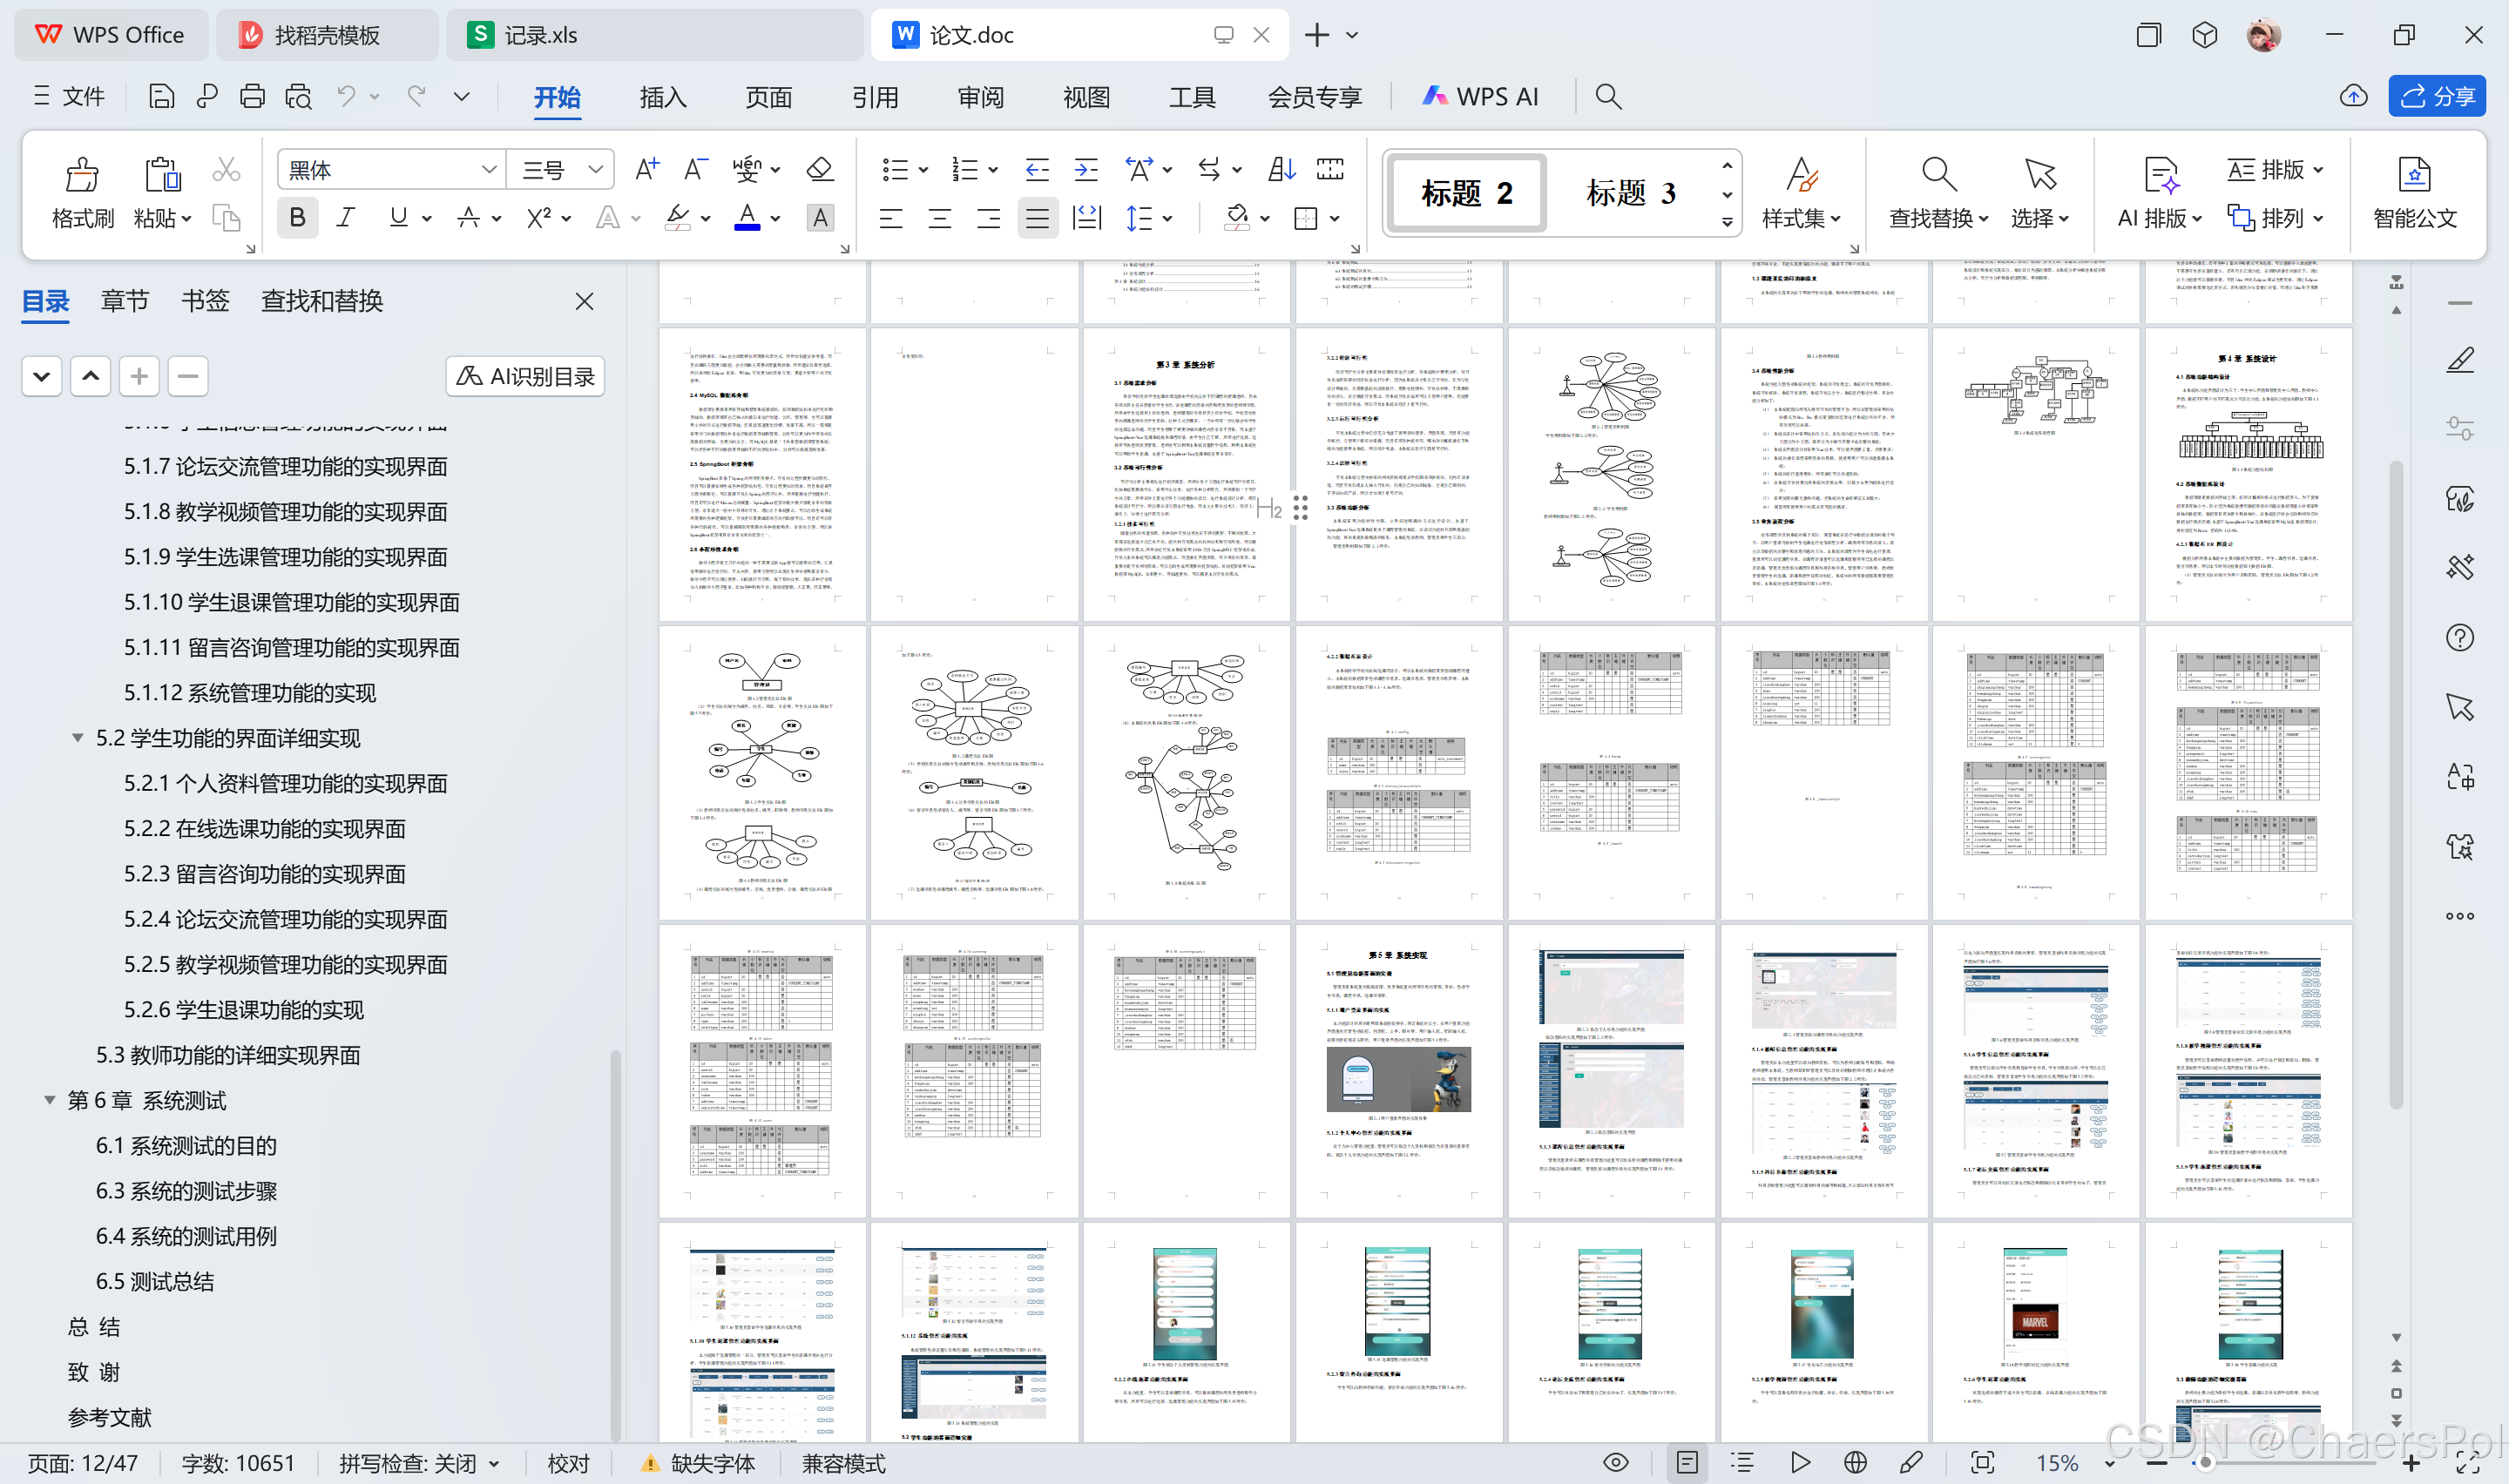Image resolution: width=2509 pixels, height=1484 pixels.
Task: Click the Decrease font size icon
Action: pyautogui.click(x=696, y=169)
